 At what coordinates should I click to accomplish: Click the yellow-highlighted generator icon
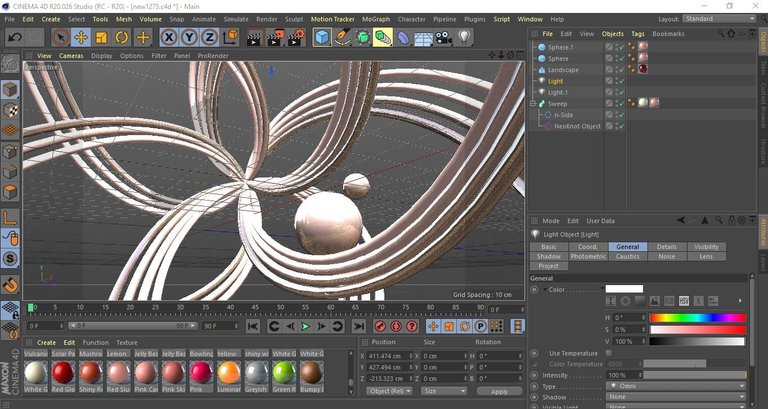[383, 37]
